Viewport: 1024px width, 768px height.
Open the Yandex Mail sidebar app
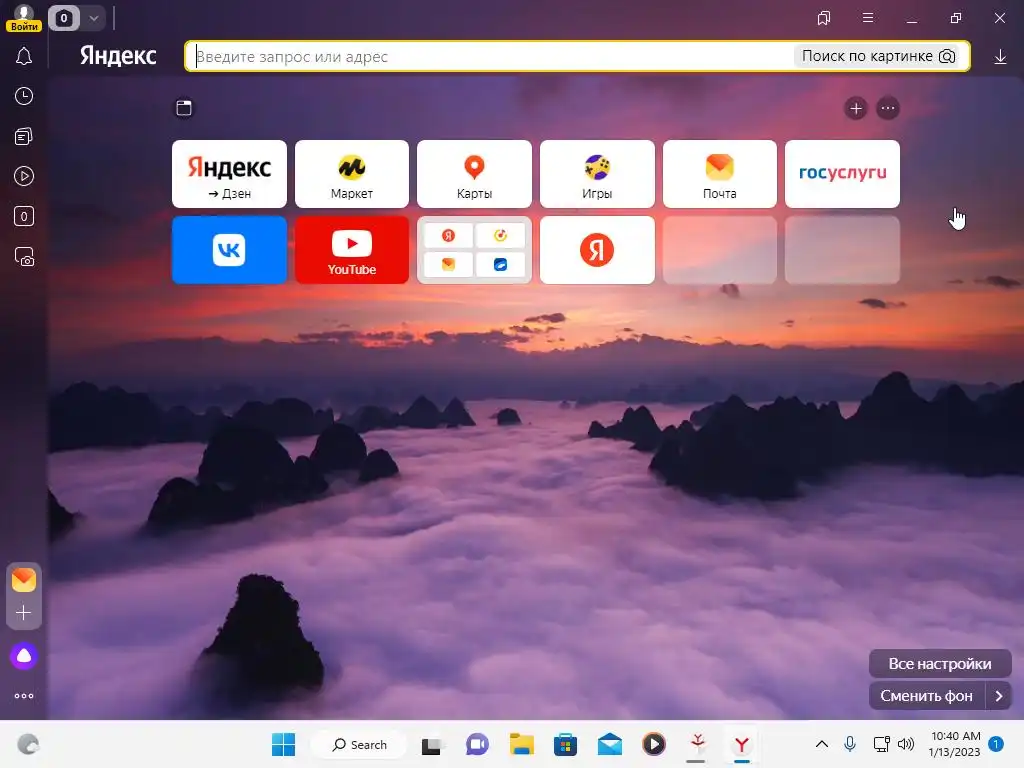(24, 580)
